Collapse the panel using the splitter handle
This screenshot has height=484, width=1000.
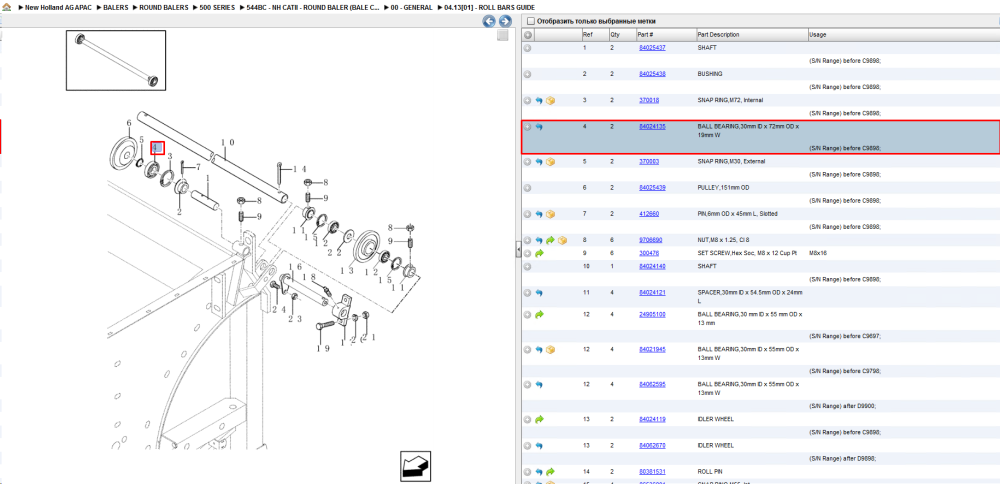point(517,251)
